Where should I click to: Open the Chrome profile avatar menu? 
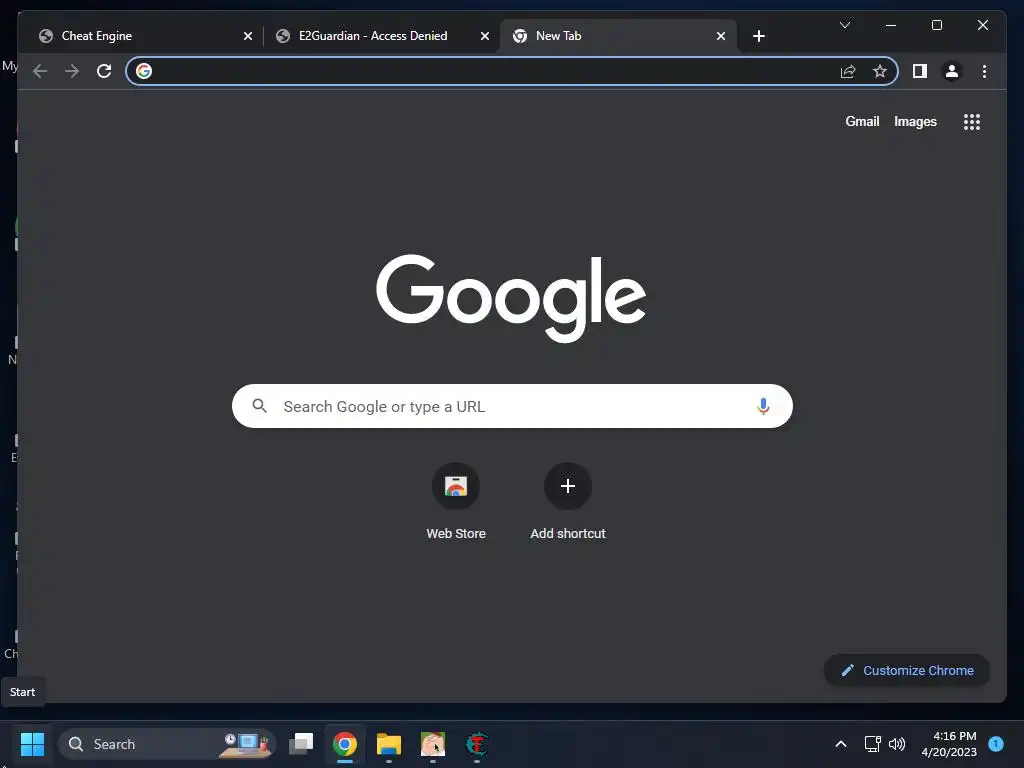[952, 71]
